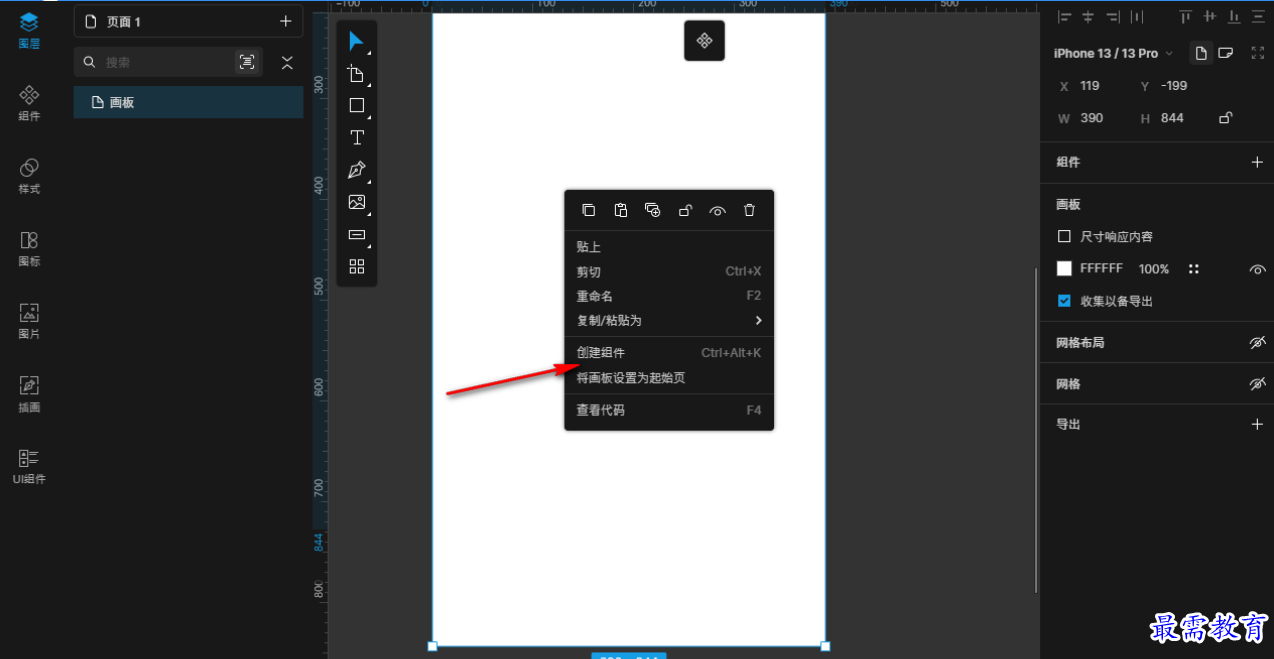The height and width of the screenshot is (659, 1274).
Task: Align top edges icon
Action: [x=1186, y=17]
